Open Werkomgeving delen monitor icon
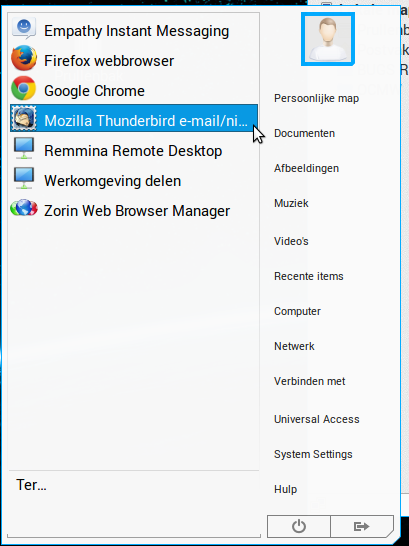 point(24,179)
